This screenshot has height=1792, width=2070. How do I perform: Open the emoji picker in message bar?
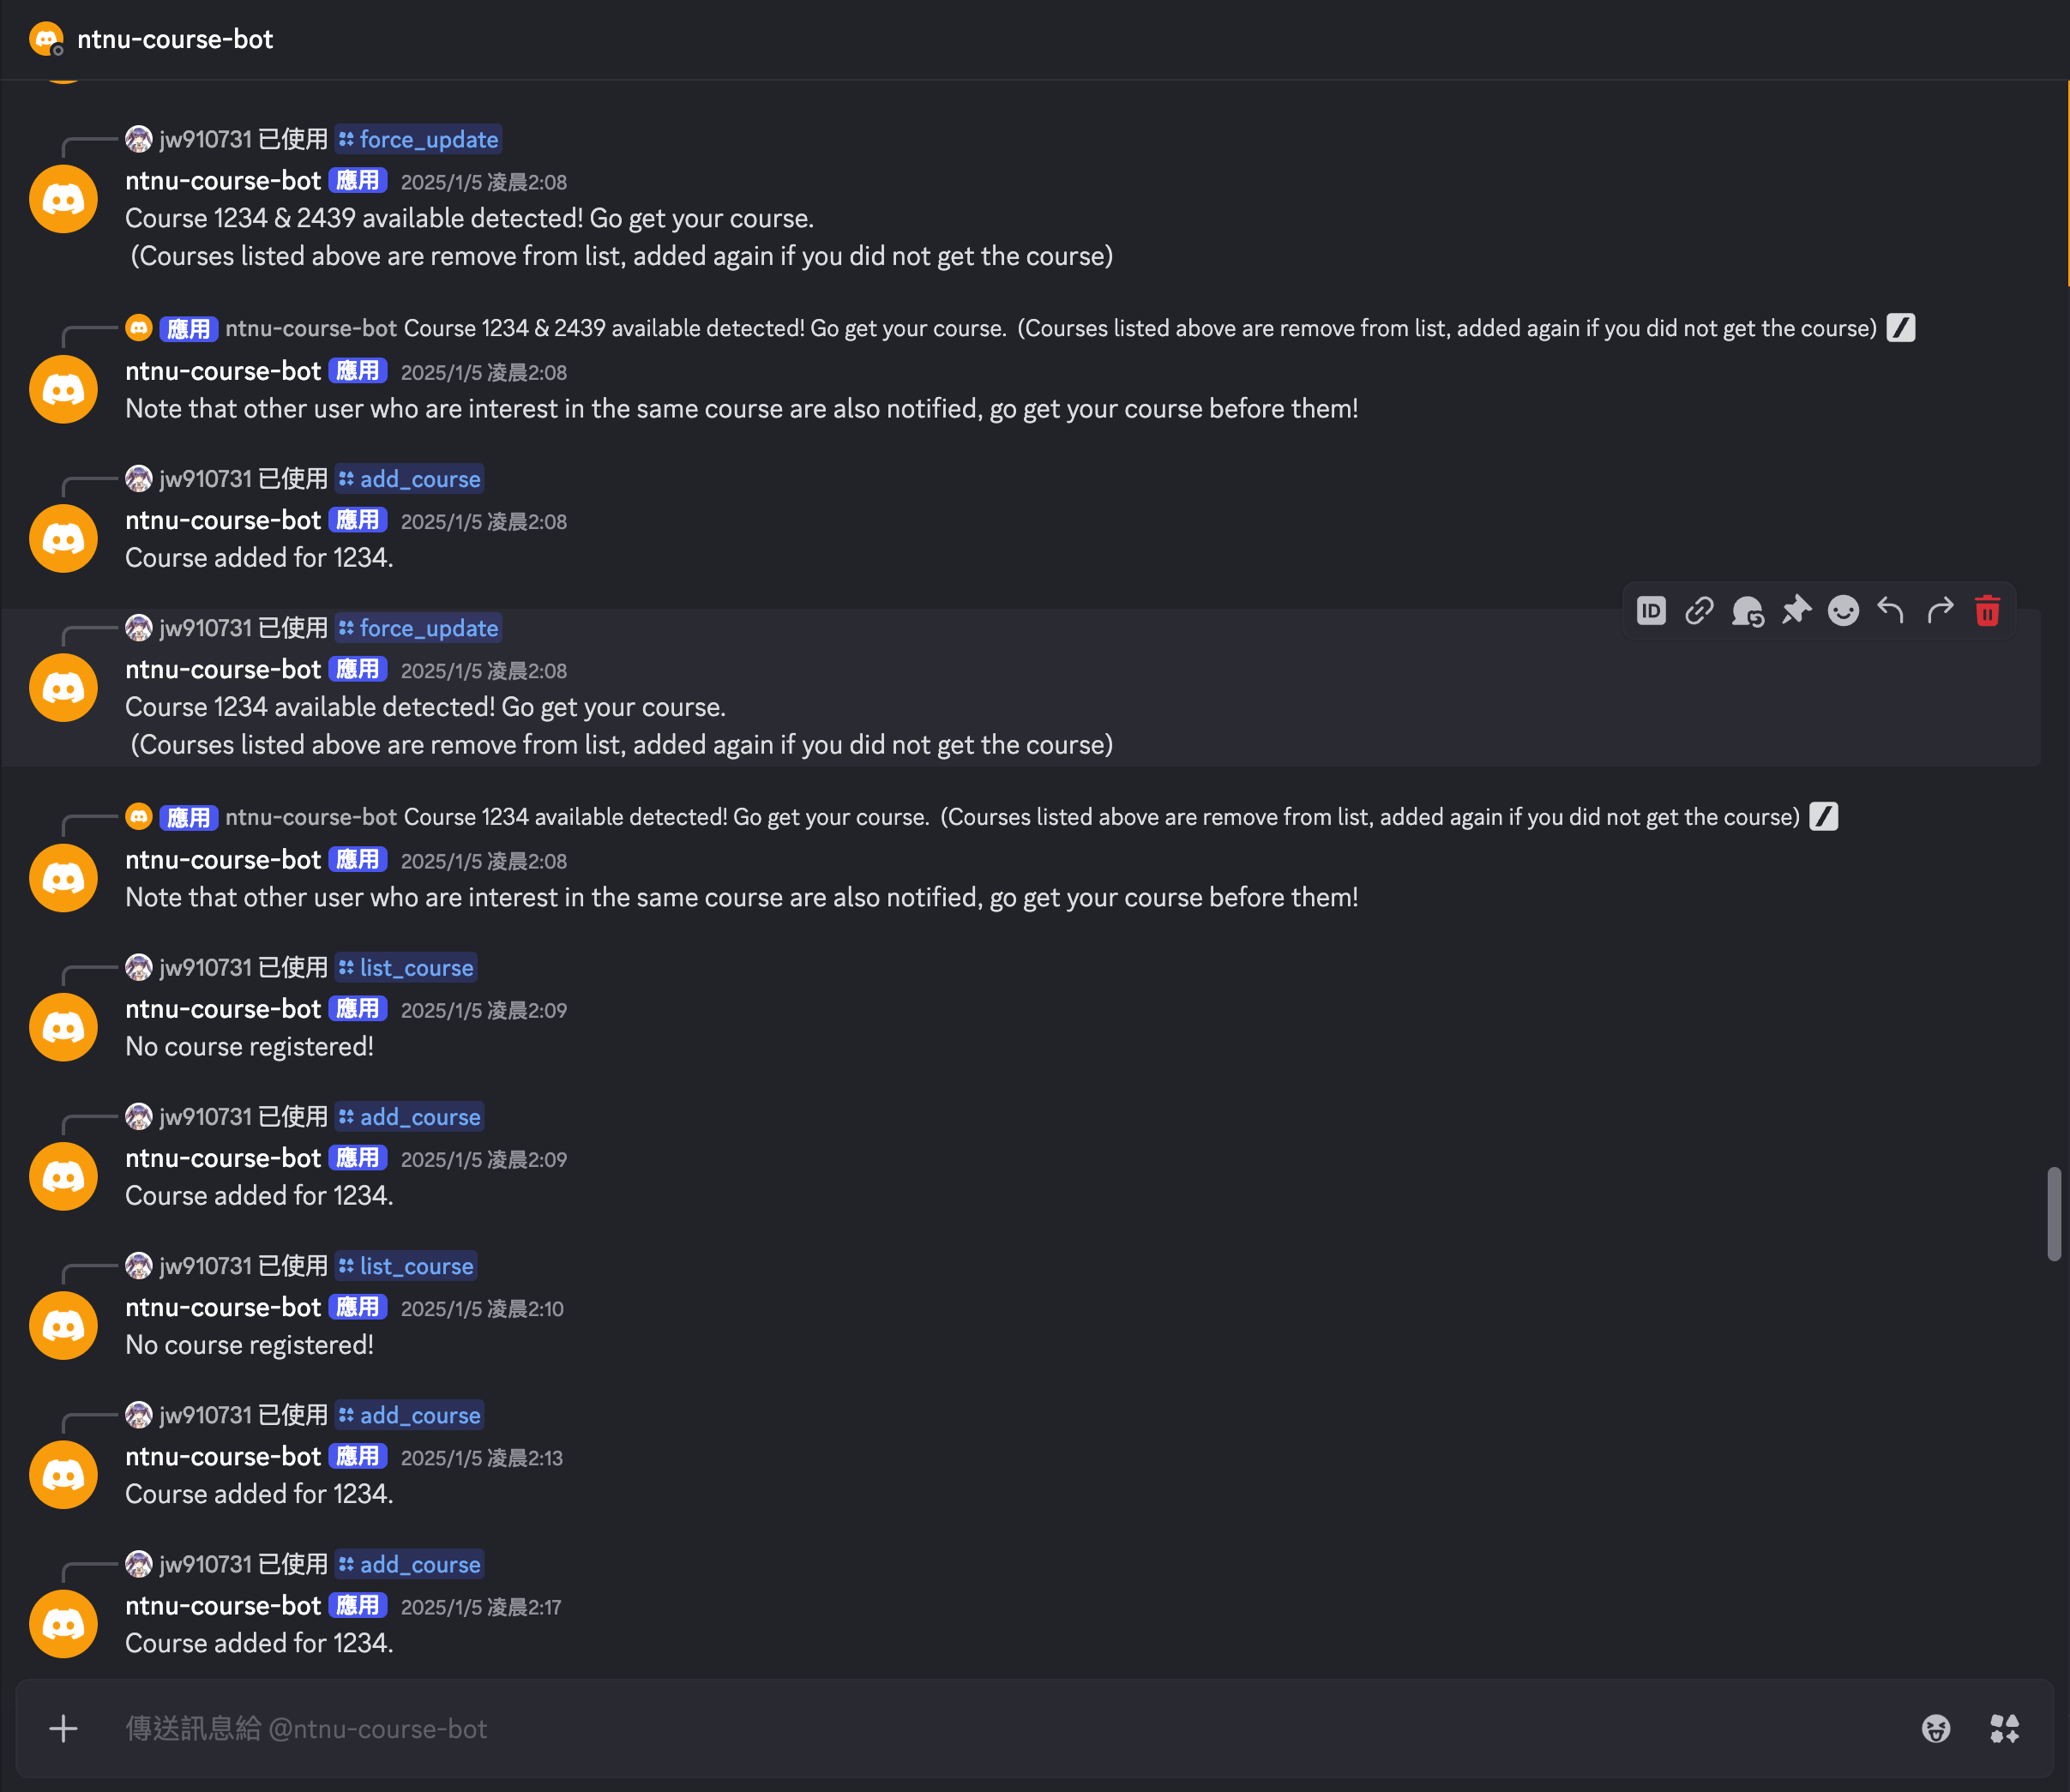[x=1936, y=1728]
